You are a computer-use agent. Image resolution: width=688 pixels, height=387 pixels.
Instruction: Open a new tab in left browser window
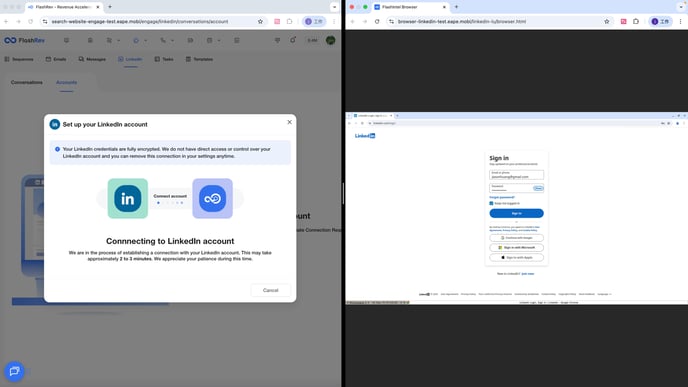(110, 7)
